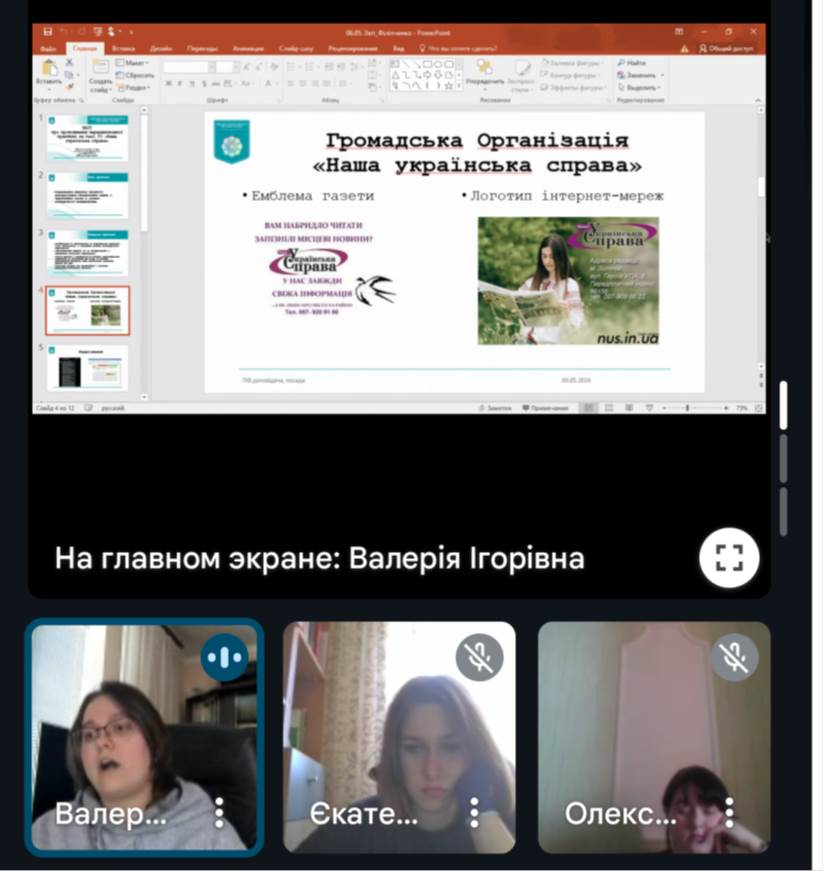Click the Find (Найти) magnifier button

631,63
